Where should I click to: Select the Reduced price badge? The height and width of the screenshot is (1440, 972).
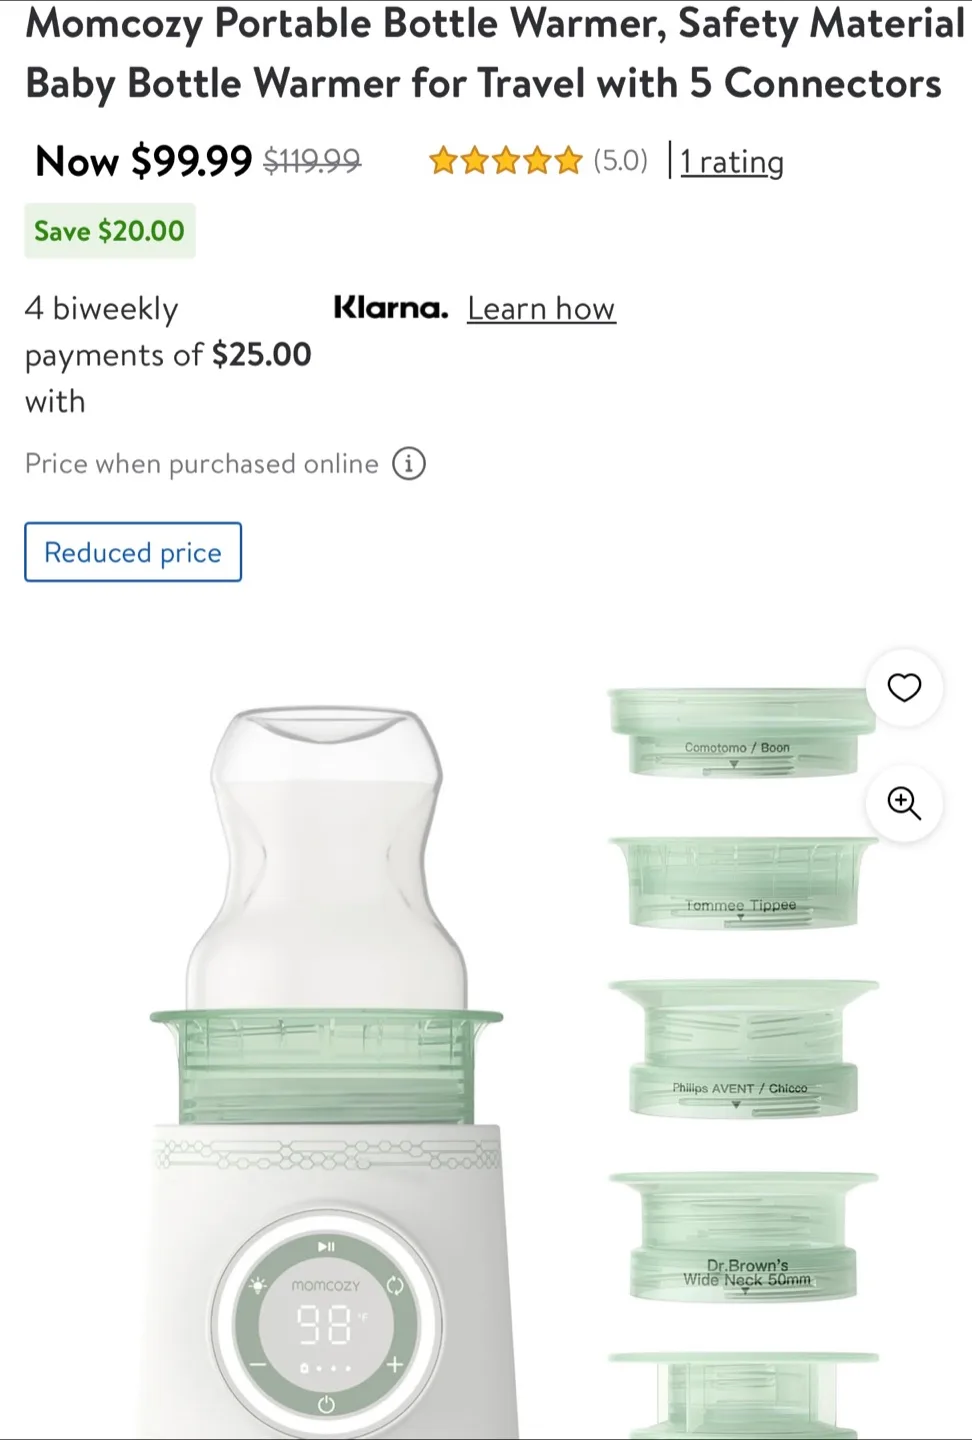[x=133, y=552]
